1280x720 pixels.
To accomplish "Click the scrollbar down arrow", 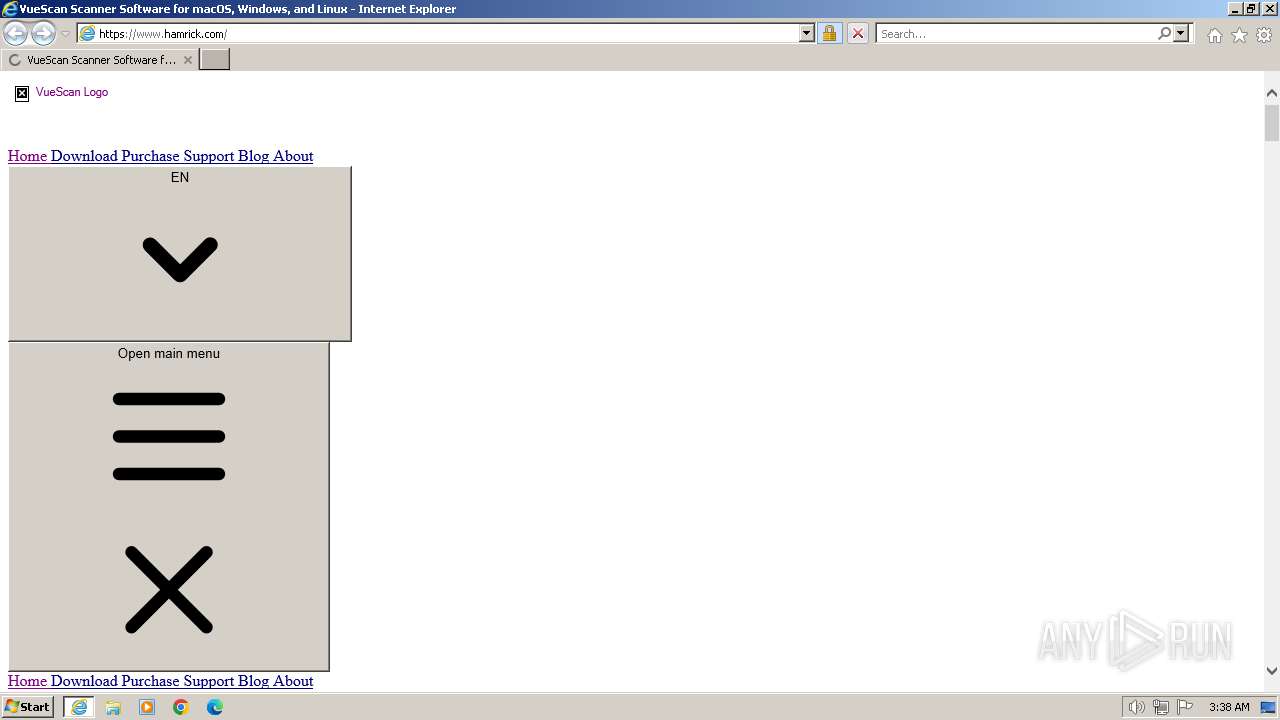I will [x=1271, y=671].
